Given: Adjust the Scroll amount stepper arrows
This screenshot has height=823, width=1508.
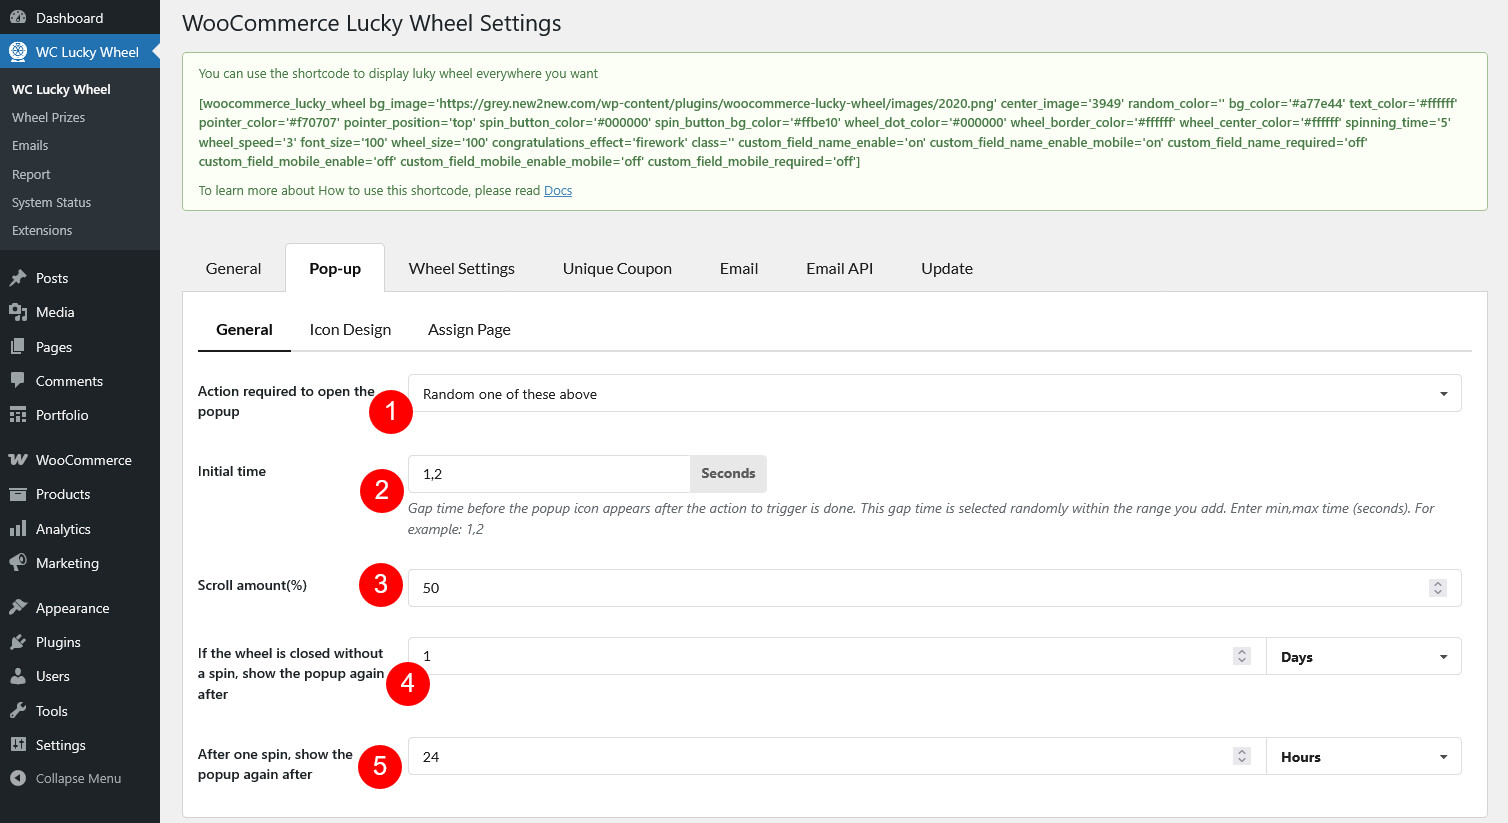Looking at the screenshot, I should coord(1438,588).
